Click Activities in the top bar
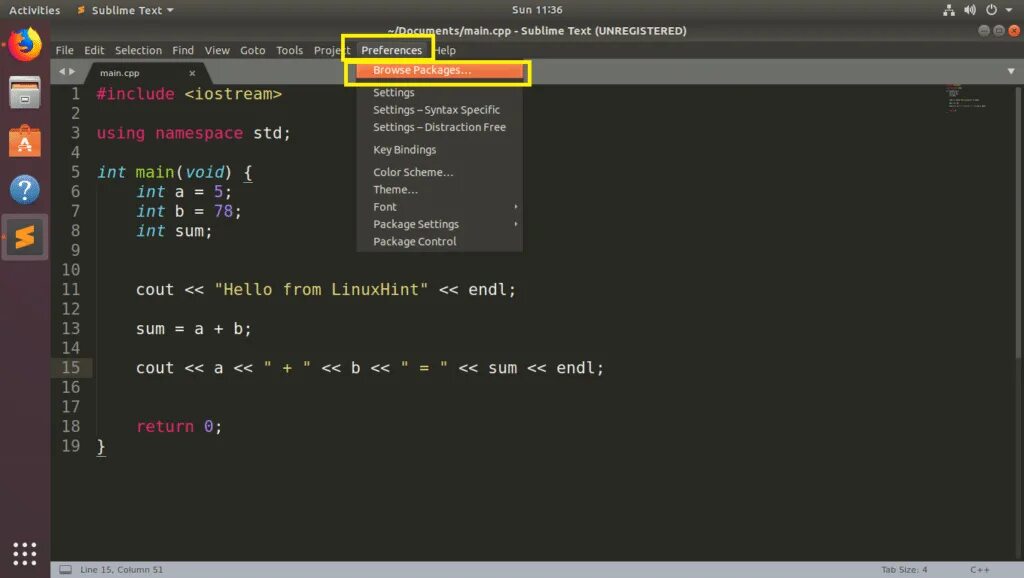This screenshot has width=1024, height=578. tap(35, 10)
